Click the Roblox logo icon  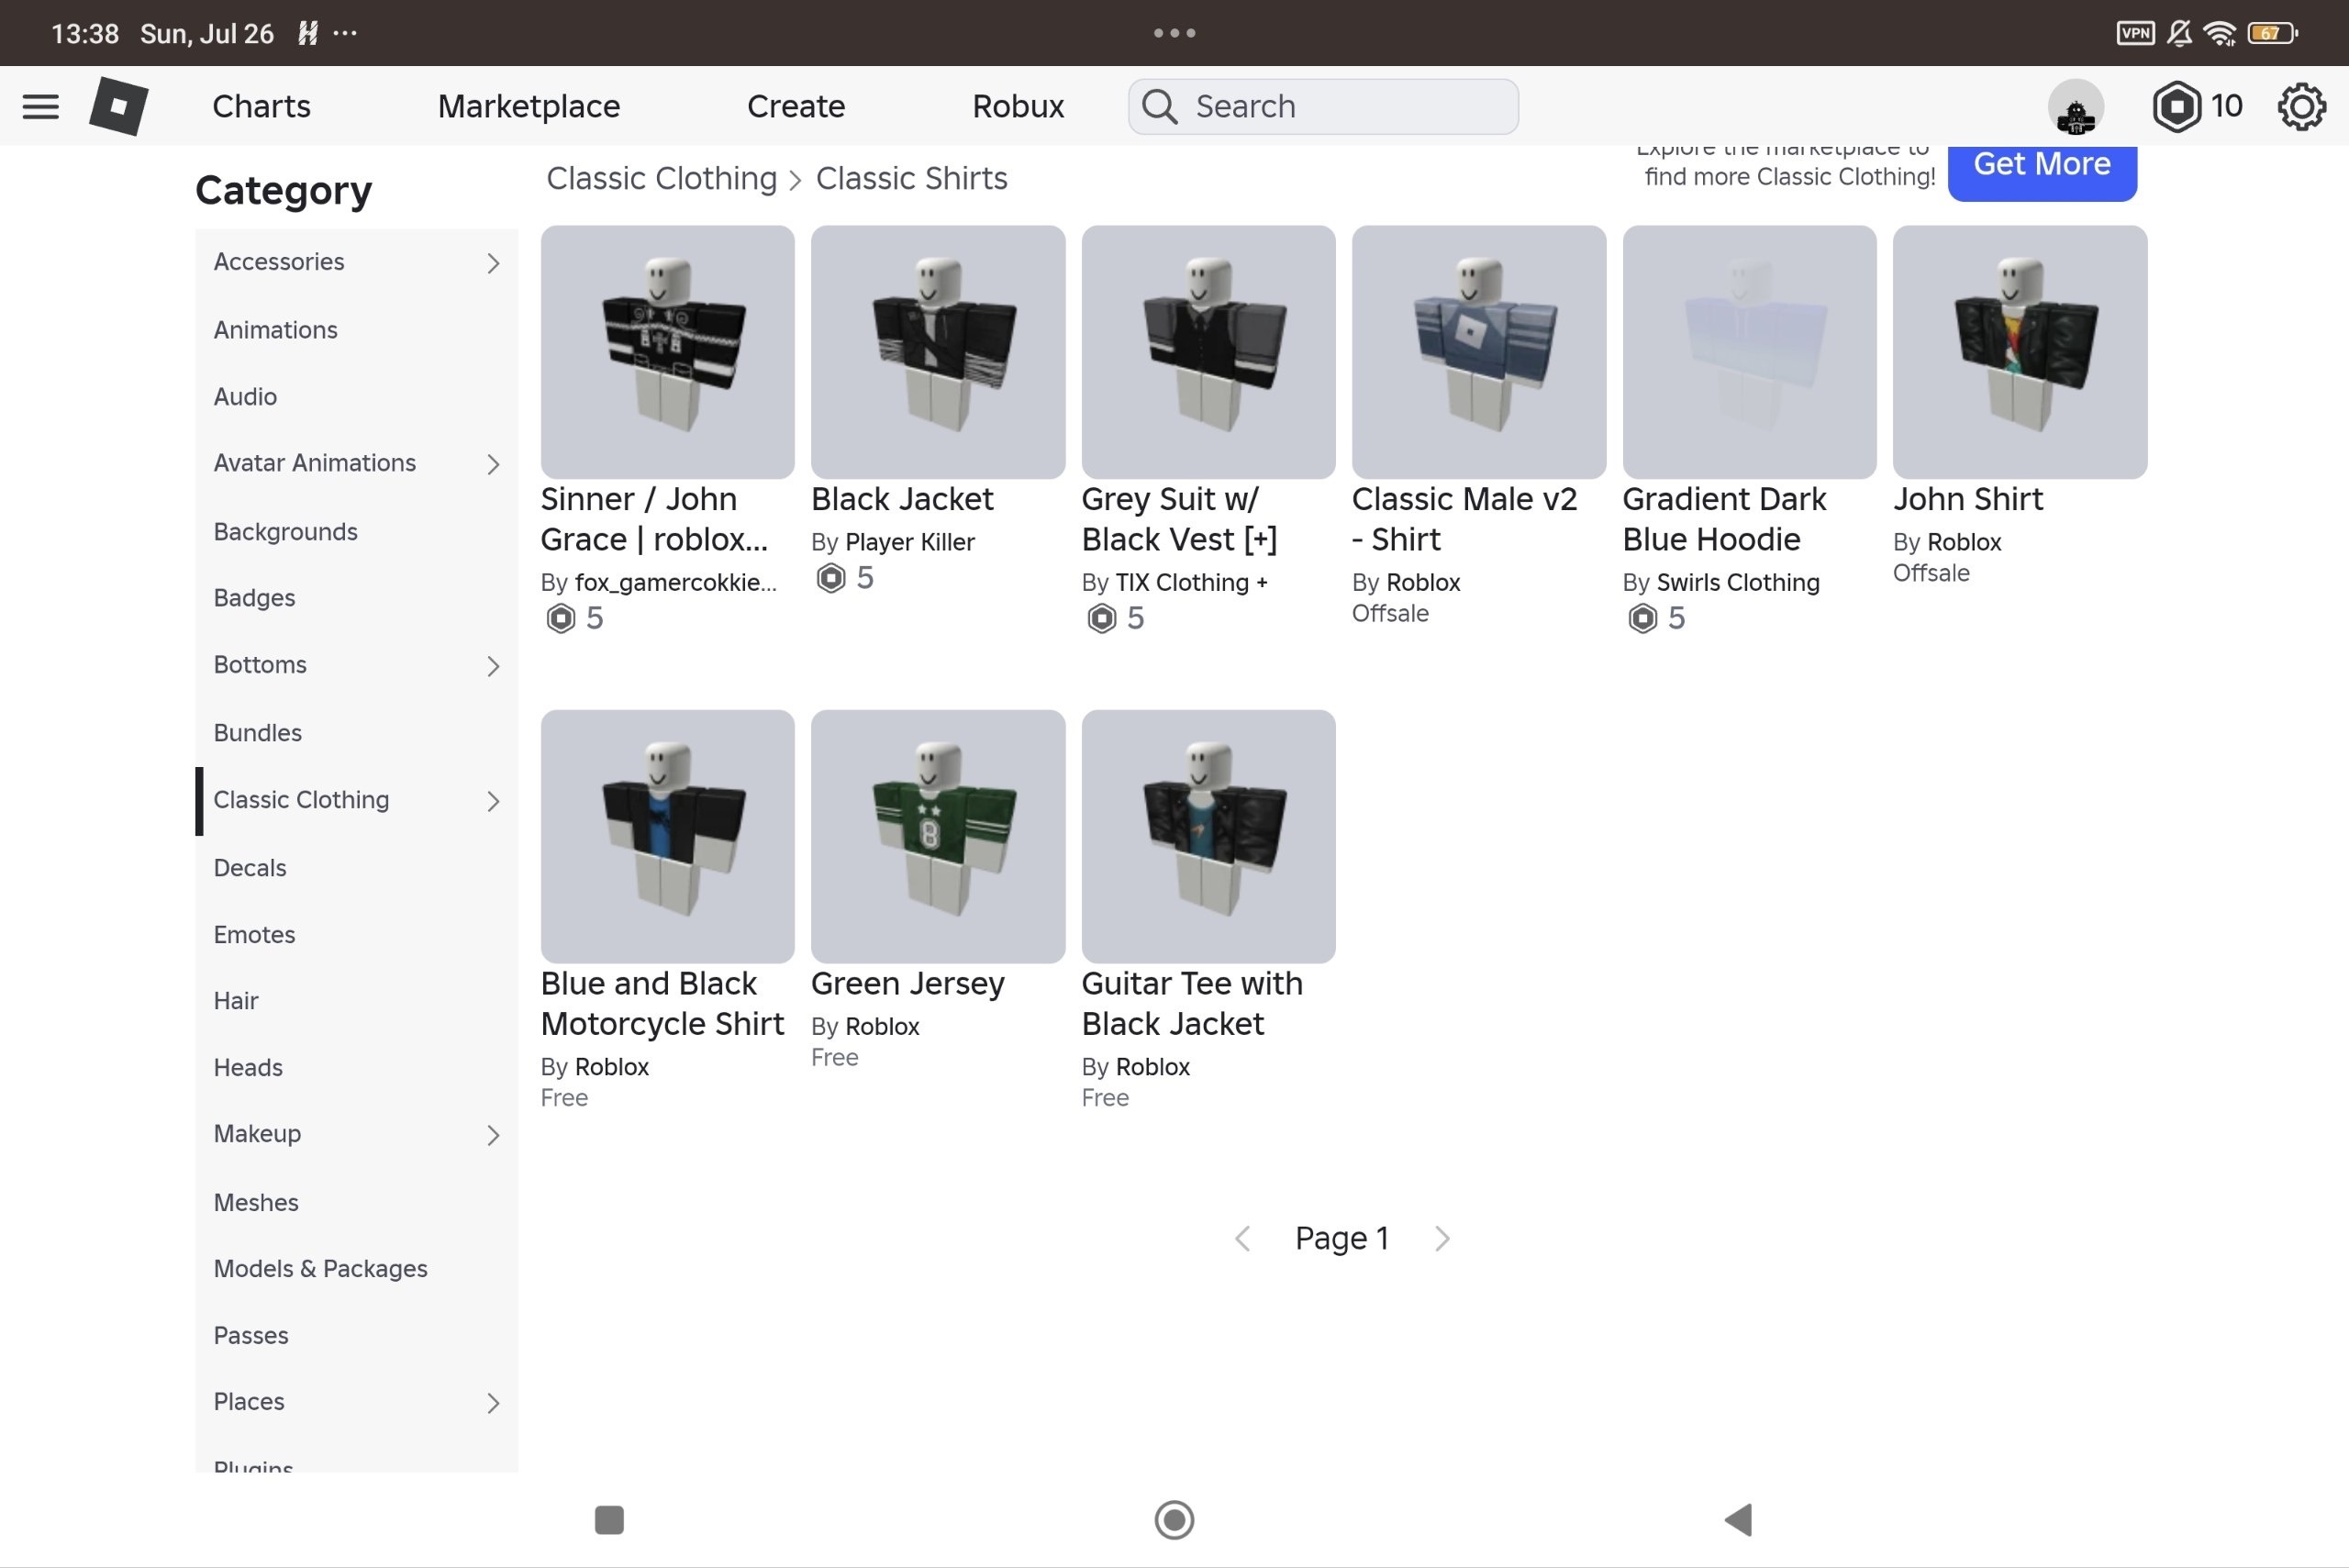[x=119, y=106]
